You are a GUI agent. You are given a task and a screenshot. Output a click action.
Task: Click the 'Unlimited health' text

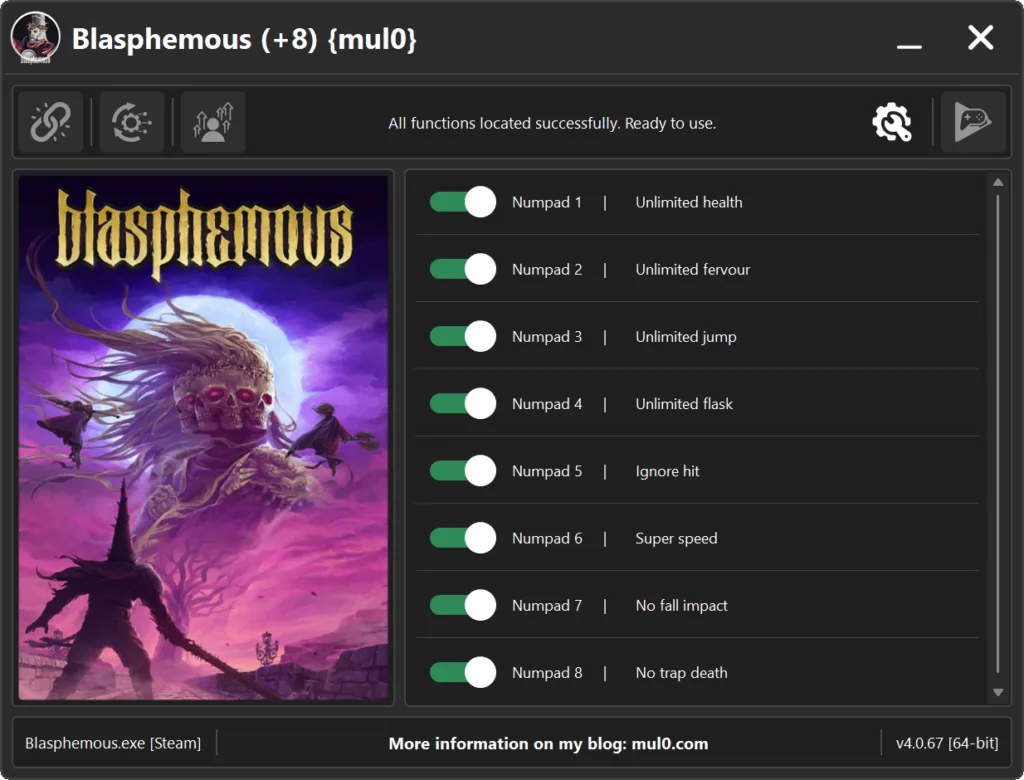coord(689,203)
